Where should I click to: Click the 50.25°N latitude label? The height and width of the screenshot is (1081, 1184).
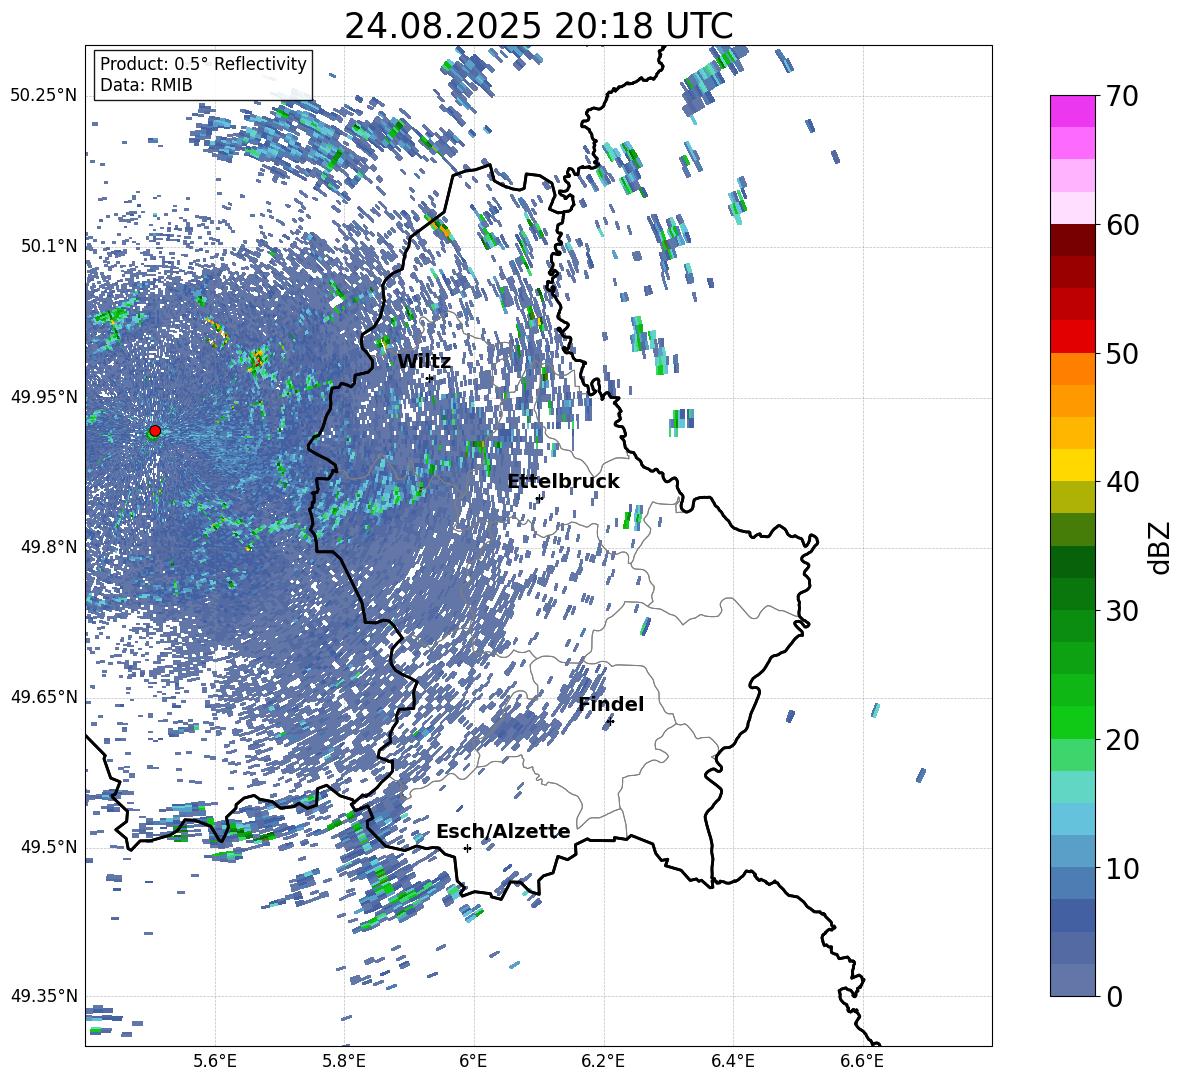tap(44, 96)
